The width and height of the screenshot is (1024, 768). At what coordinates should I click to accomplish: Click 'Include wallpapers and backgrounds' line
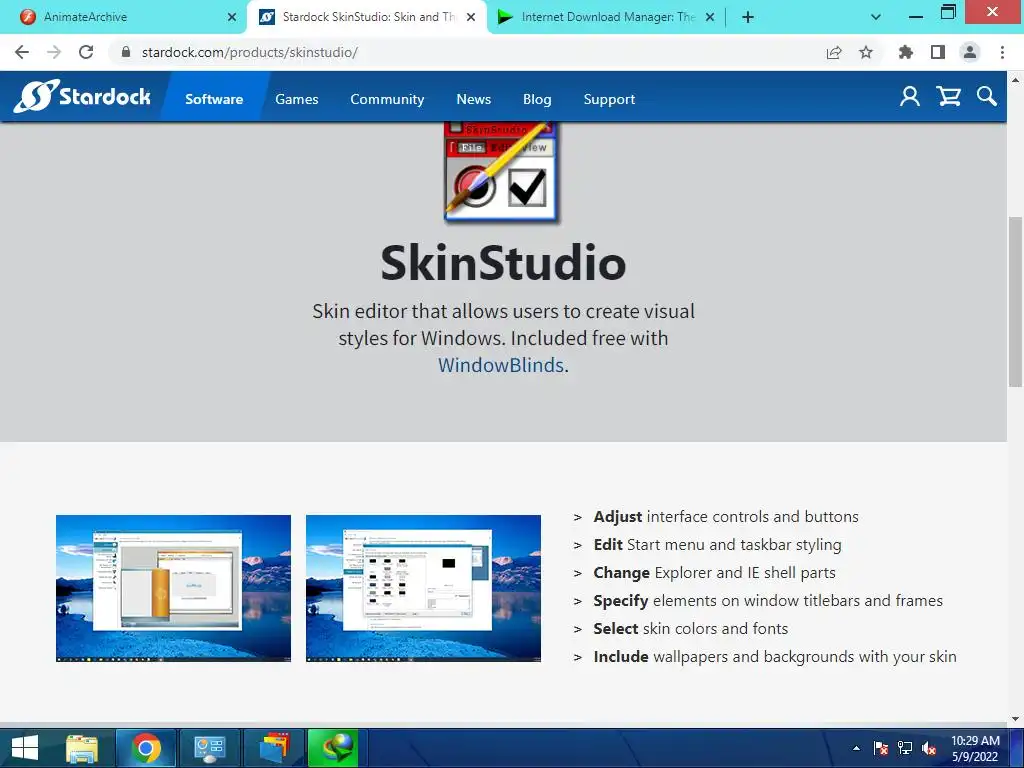pos(775,657)
